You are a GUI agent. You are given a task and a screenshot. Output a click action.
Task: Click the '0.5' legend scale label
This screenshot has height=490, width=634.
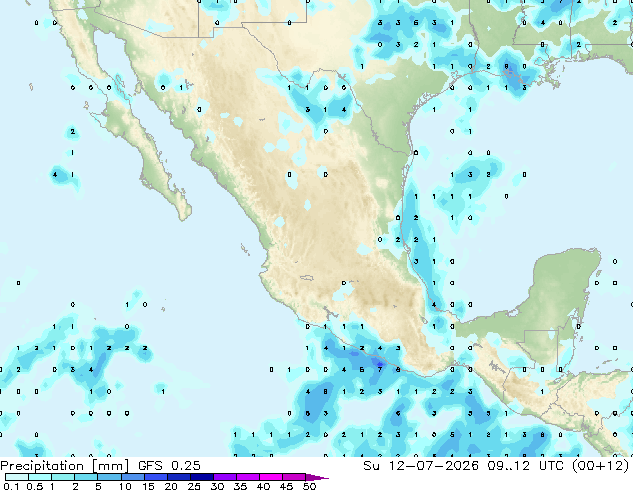tap(34, 486)
